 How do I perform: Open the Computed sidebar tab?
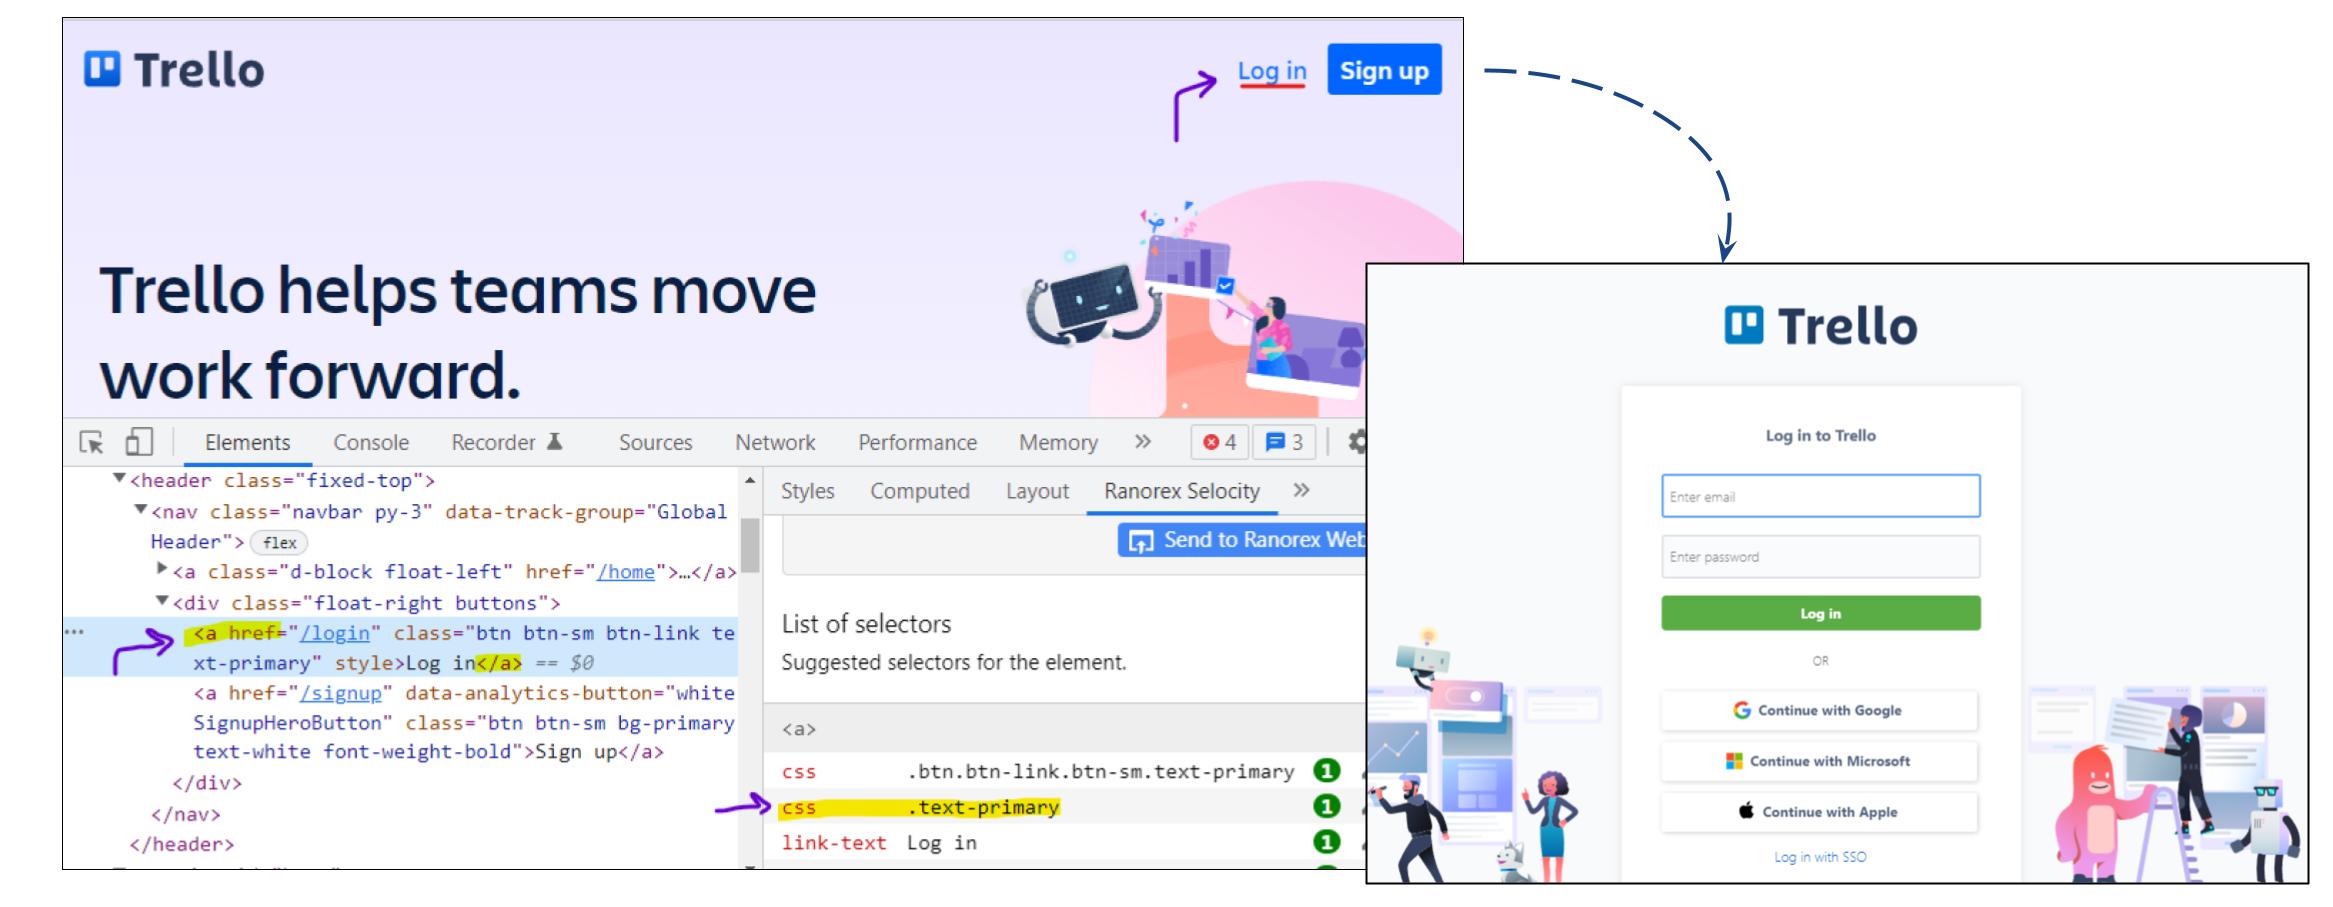(919, 491)
